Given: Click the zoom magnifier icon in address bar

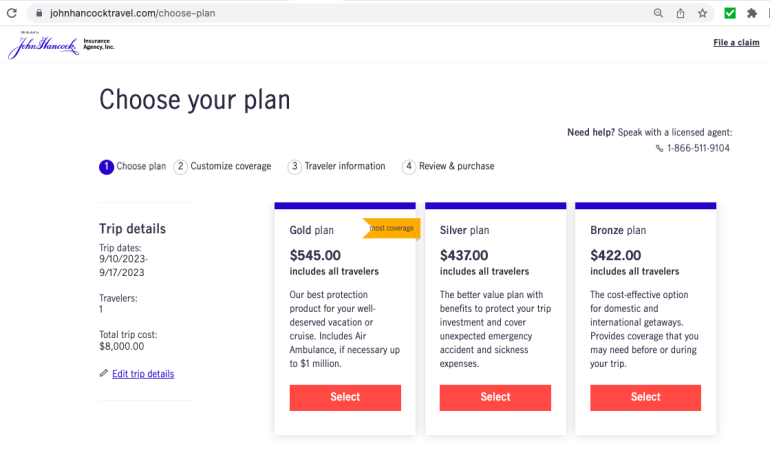Looking at the screenshot, I should pyautogui.click(x=658, y=13).
